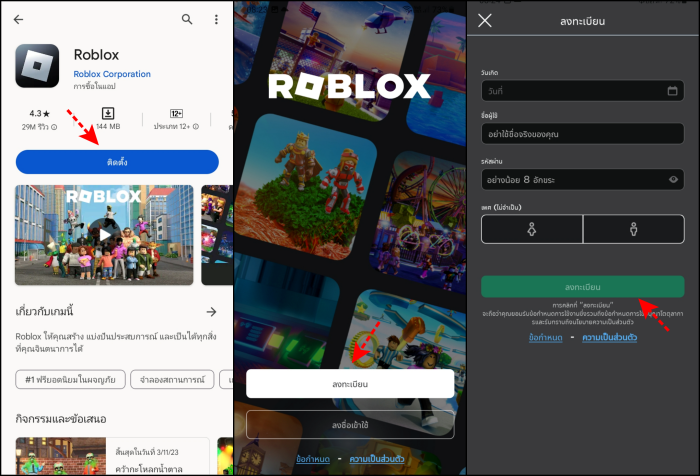Go back with the Play Store arrow
Screen dimensions: 700x476
click(18, 19)
